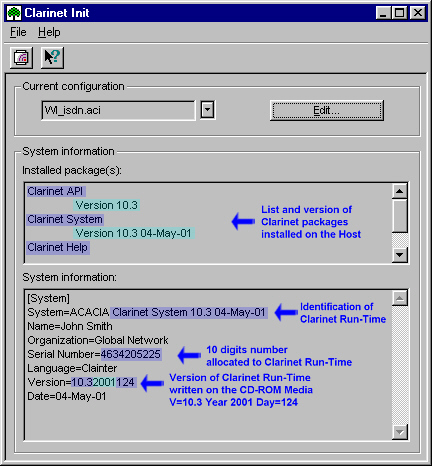Select Version 10.3 04-May-01 line
The width and height of the screenshot is (432, 466).
tap(134, 233)
